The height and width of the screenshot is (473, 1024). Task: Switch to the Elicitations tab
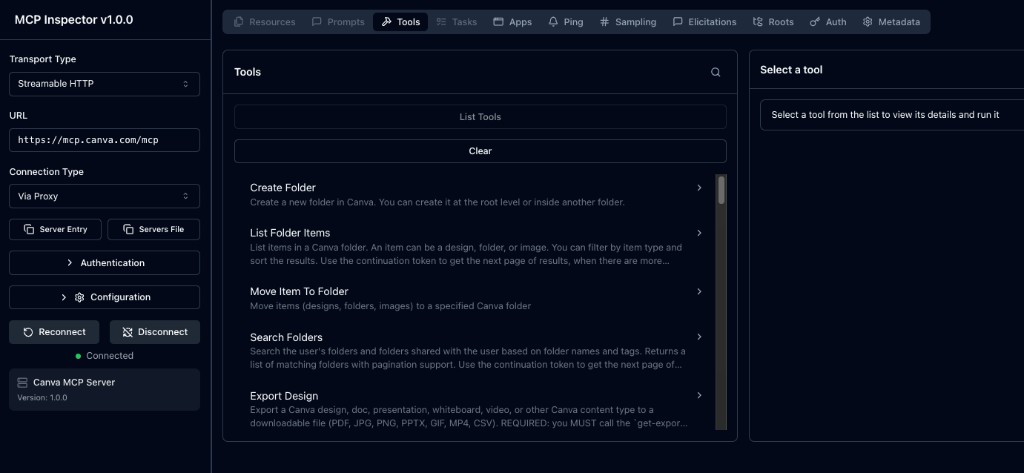point(705,22)
